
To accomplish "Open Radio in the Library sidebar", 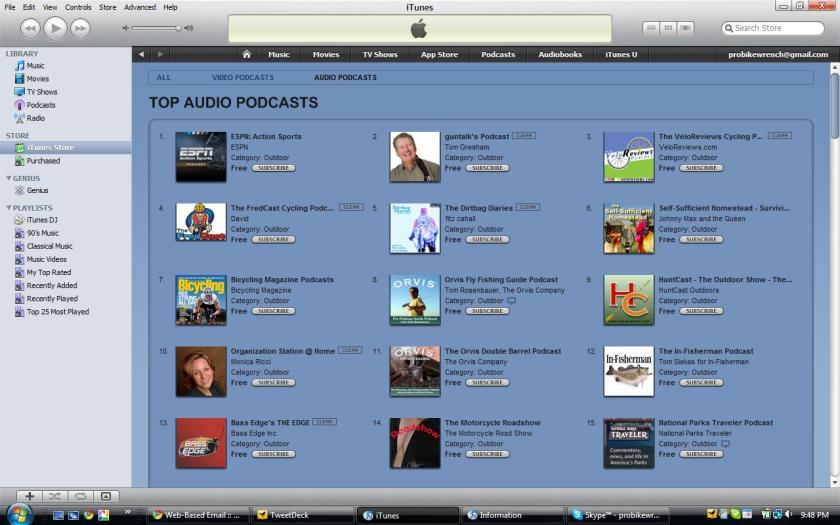I will [35, 118].
